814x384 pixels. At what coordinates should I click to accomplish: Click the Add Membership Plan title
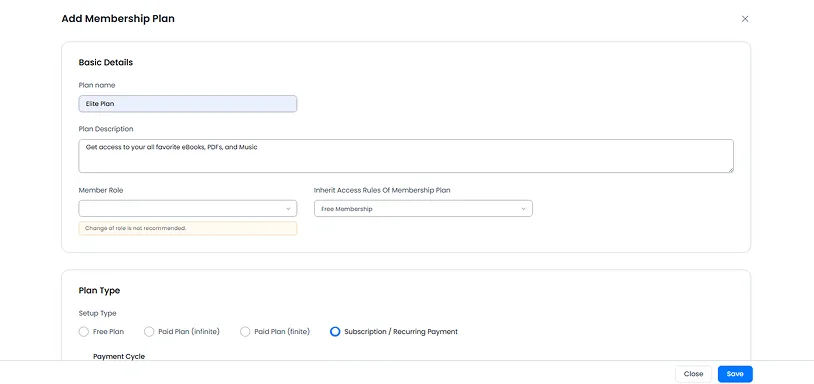click(118, 19)
